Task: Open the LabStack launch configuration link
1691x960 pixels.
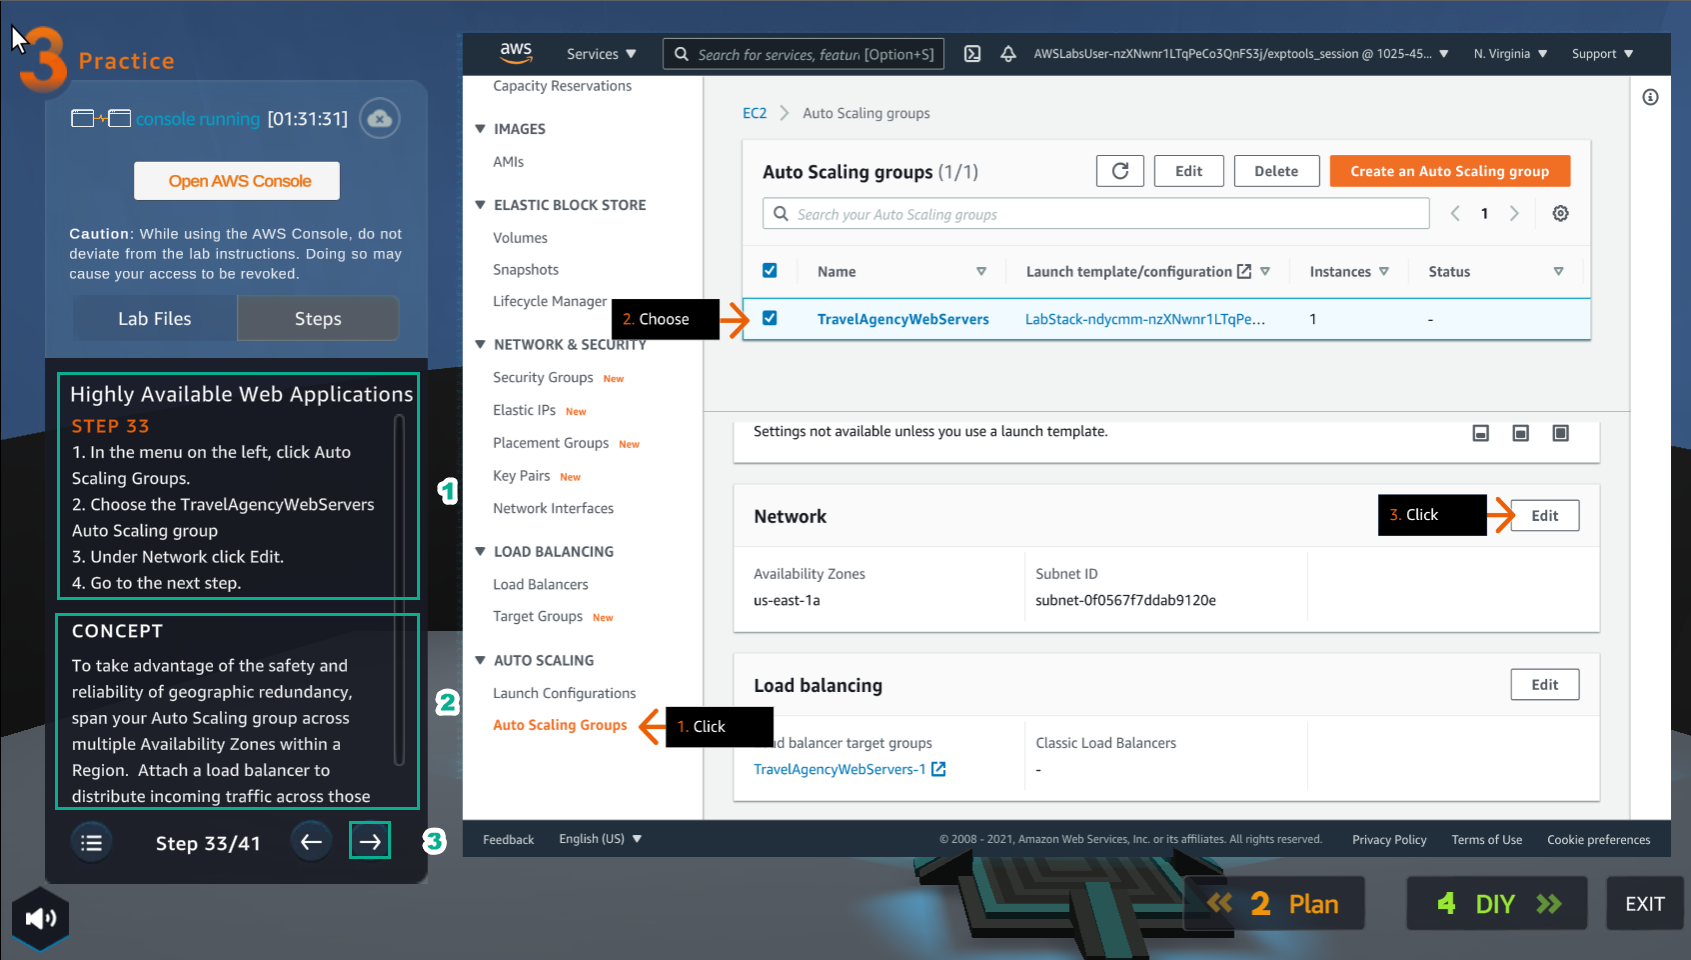Action: click(1145, 319)
